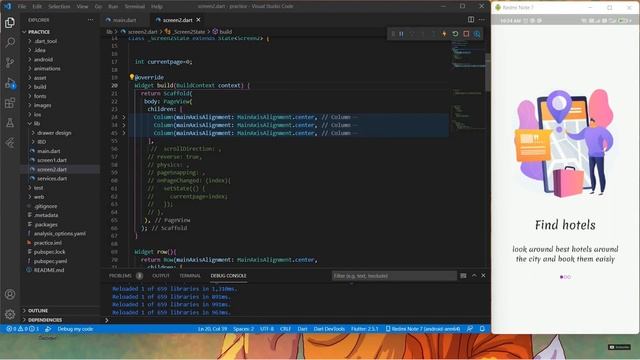Click the page indicator dots in the Redmi Note 7 window
This screenshot has height=360, width=640.
[565, 277]
